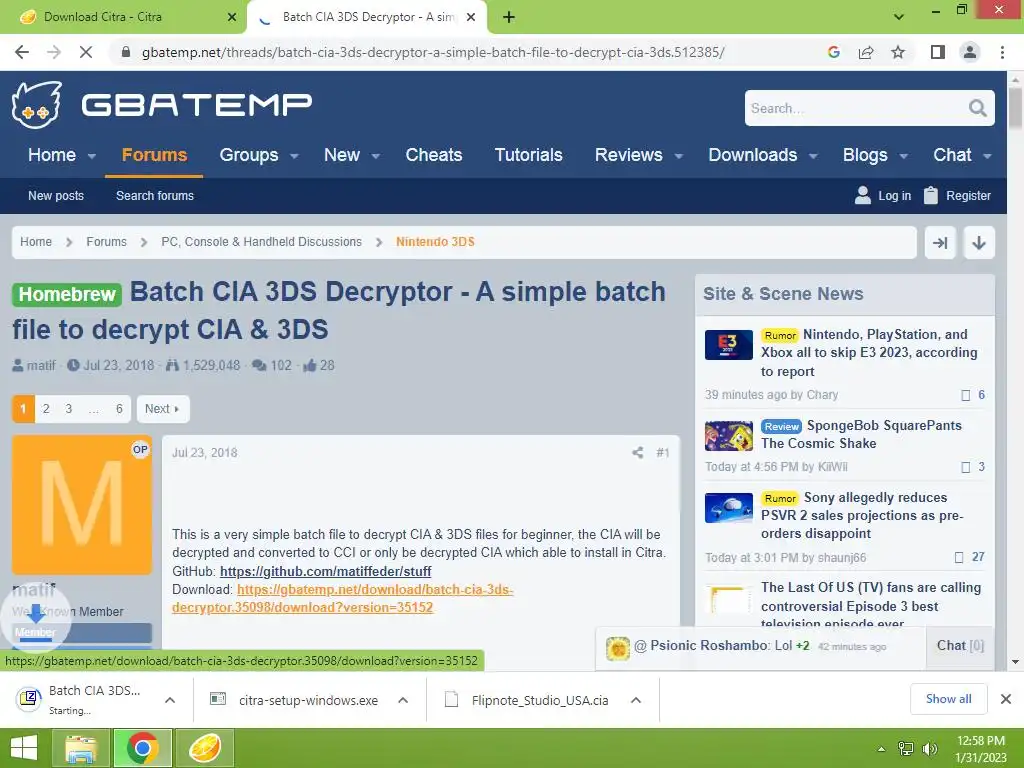Click the Google icon in address bar
The width and height of the screenshot is (1024, 768).
[x=833, y=52]
